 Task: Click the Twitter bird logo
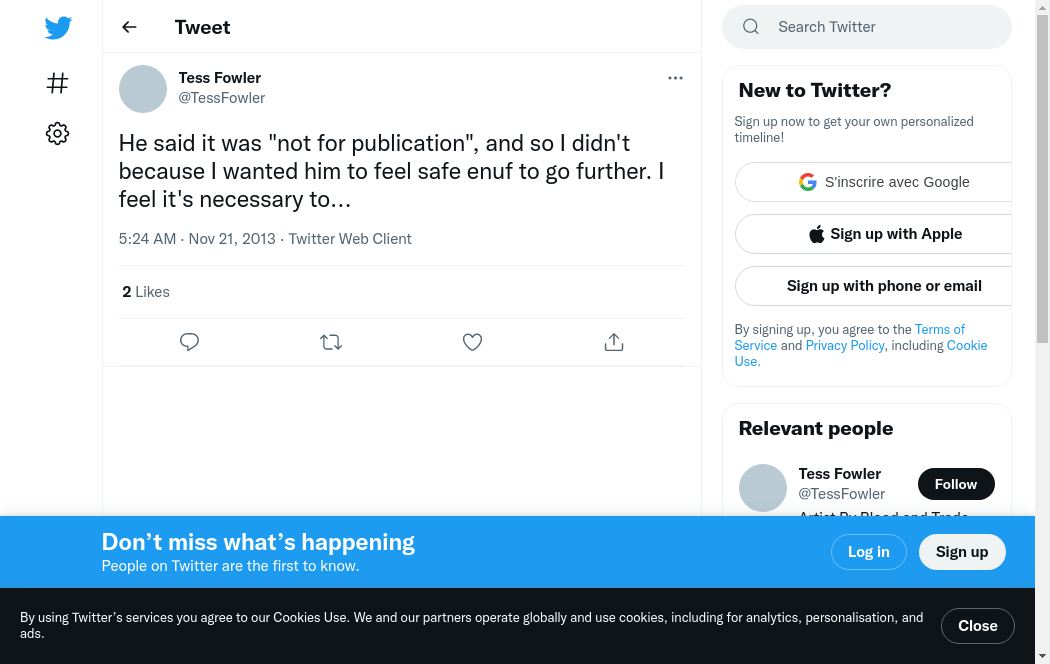(x=58, y=28)
